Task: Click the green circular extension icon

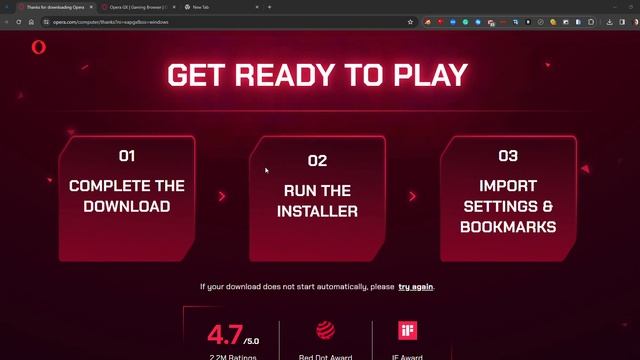Action: pyautogui.click(x=465, y=22)
